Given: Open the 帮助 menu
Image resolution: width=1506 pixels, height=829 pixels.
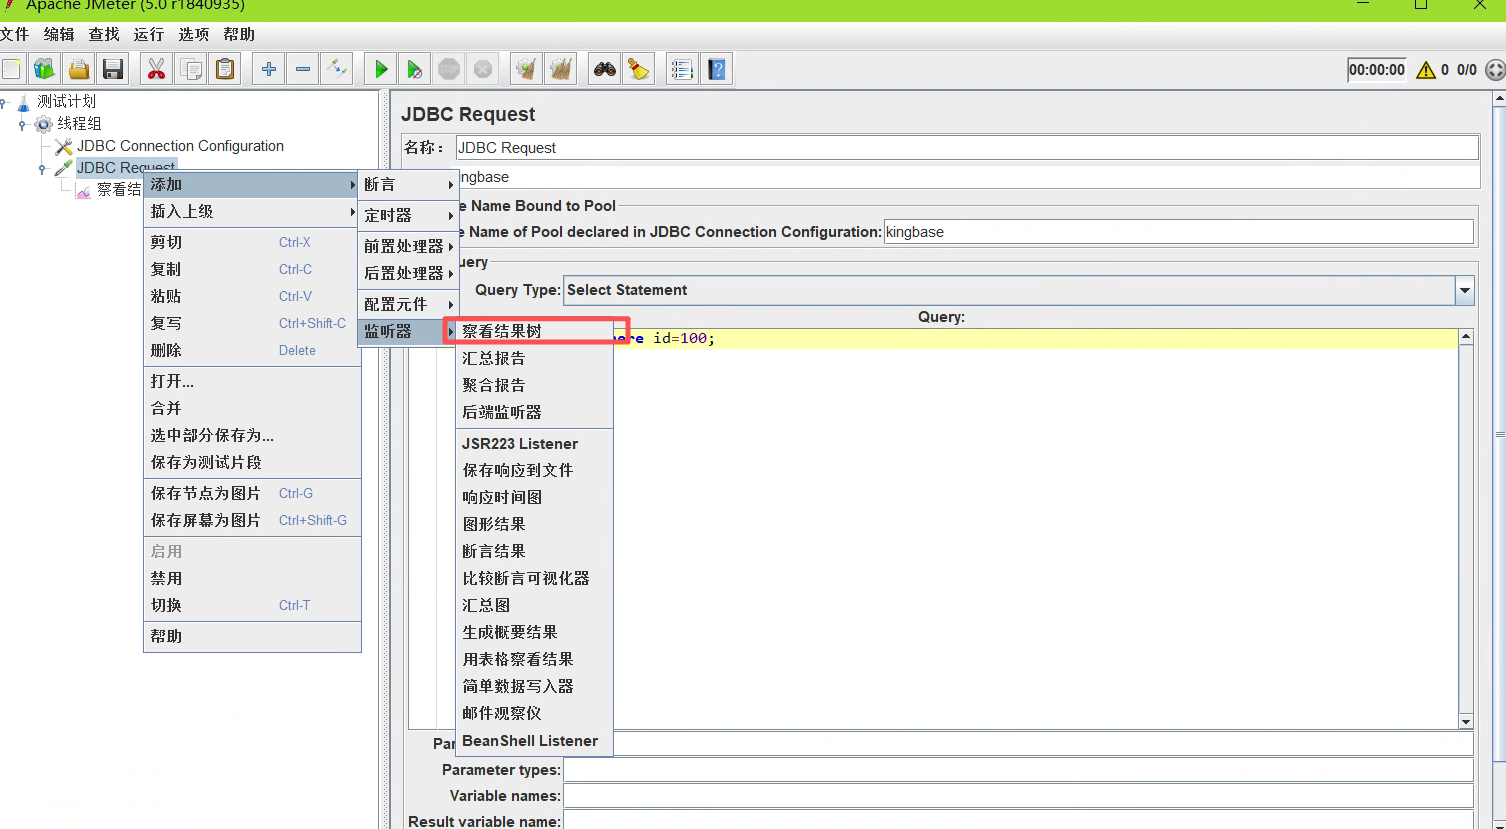Looking at the screenshot, I should tap(239, 34).
